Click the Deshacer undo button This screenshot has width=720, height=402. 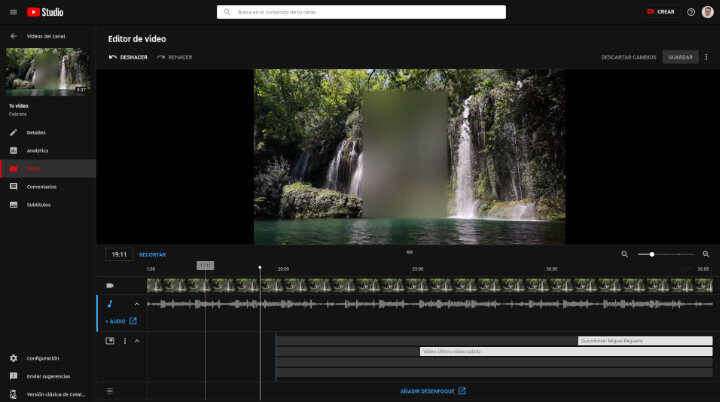click(x=128, y=57)
